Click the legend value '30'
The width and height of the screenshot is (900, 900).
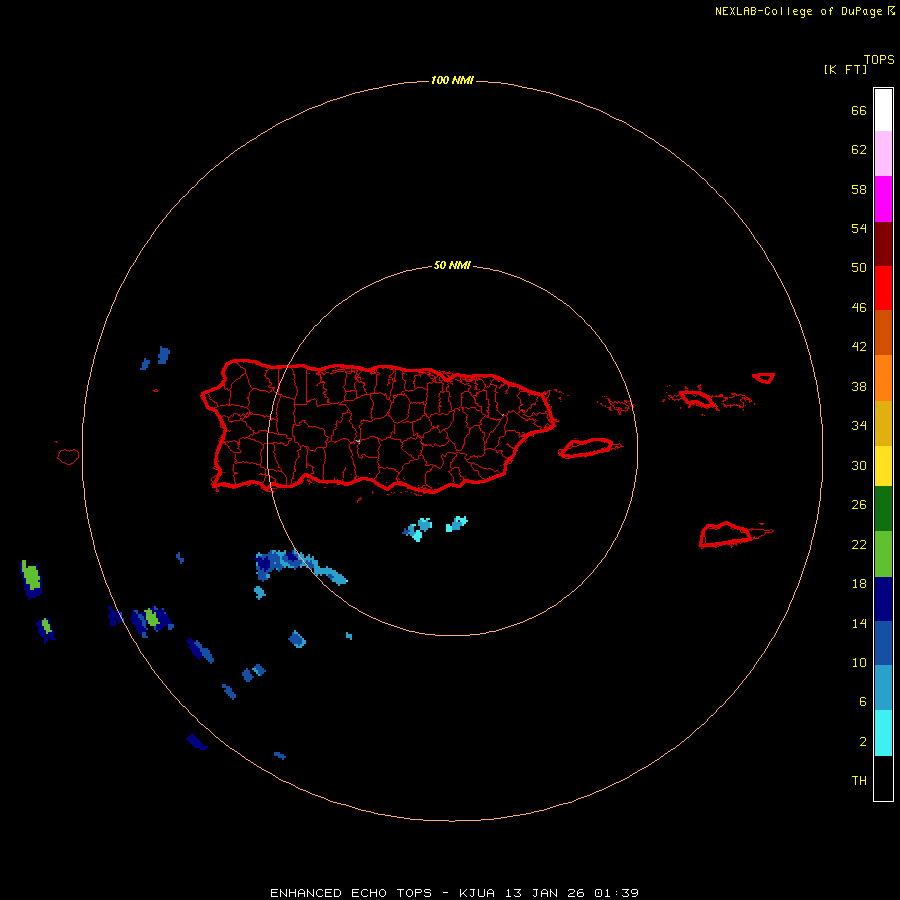pos(859,465)
